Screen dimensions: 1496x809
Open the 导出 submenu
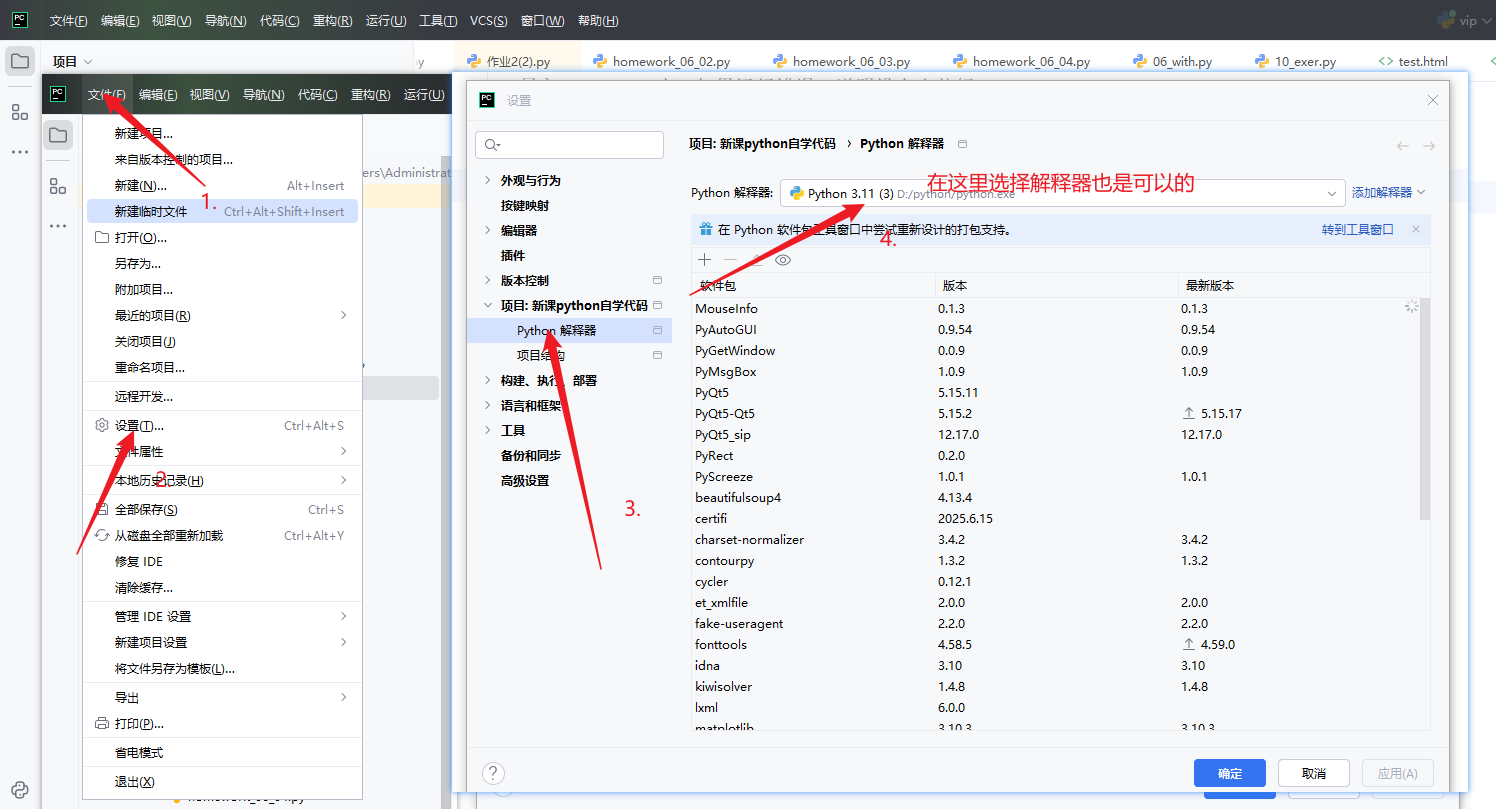(221, 697)
